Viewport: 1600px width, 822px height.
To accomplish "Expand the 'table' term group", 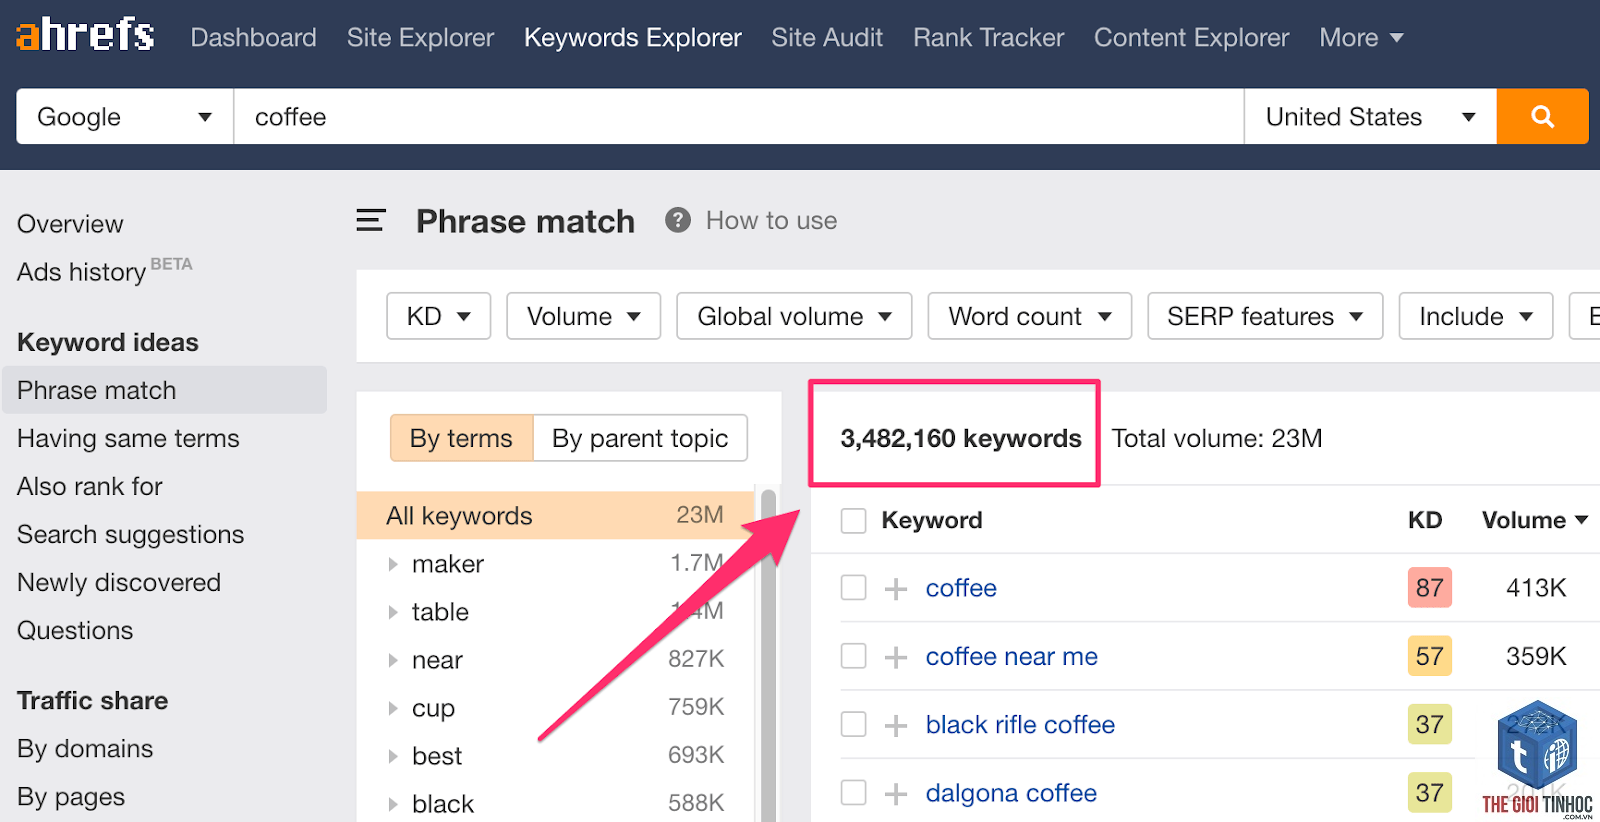I will click(393, 612).
